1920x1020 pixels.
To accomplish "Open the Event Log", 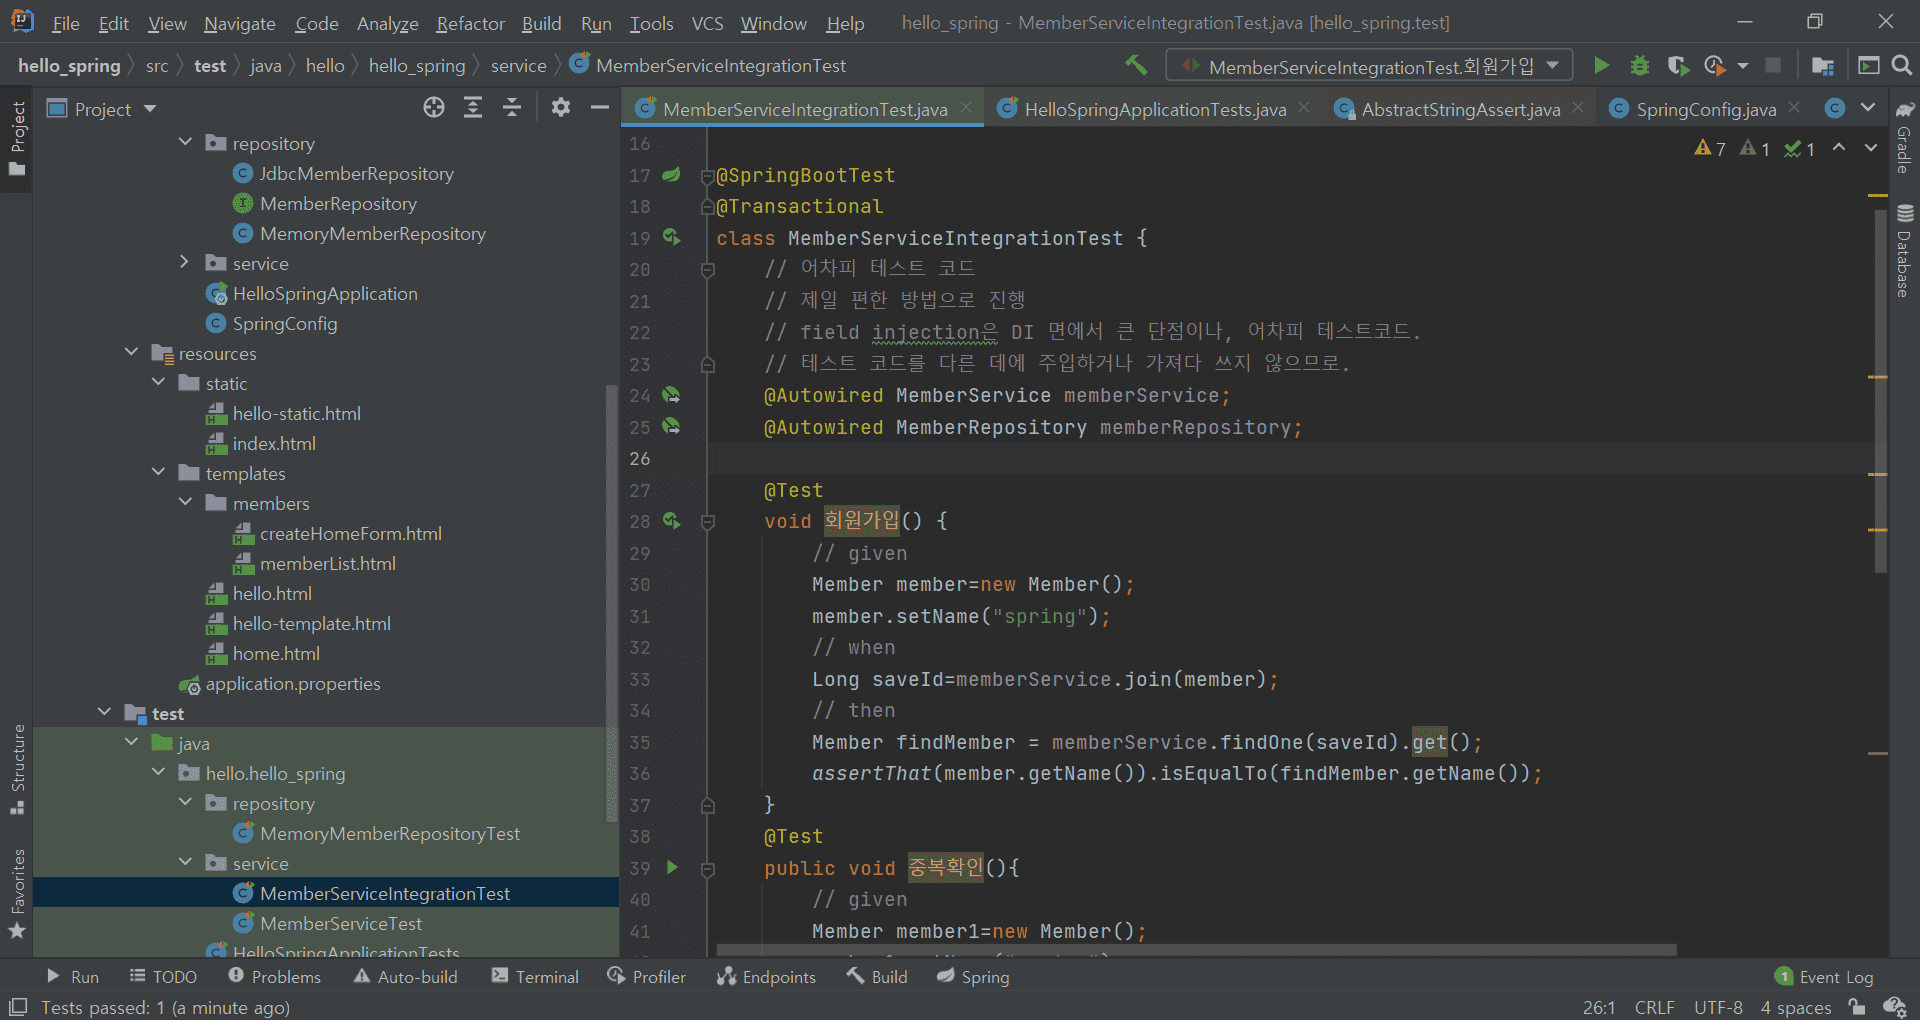I will tap(1824, 977).
